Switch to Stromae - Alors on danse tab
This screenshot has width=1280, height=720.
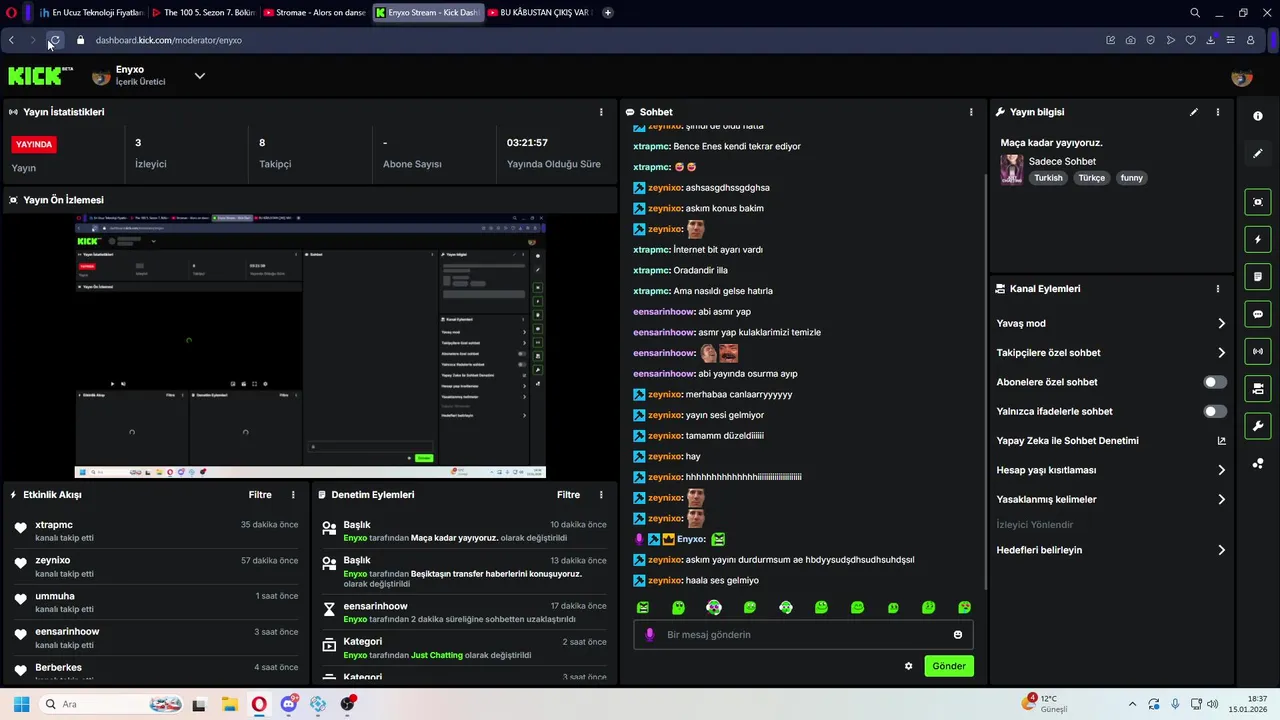(x=315, y=13)
